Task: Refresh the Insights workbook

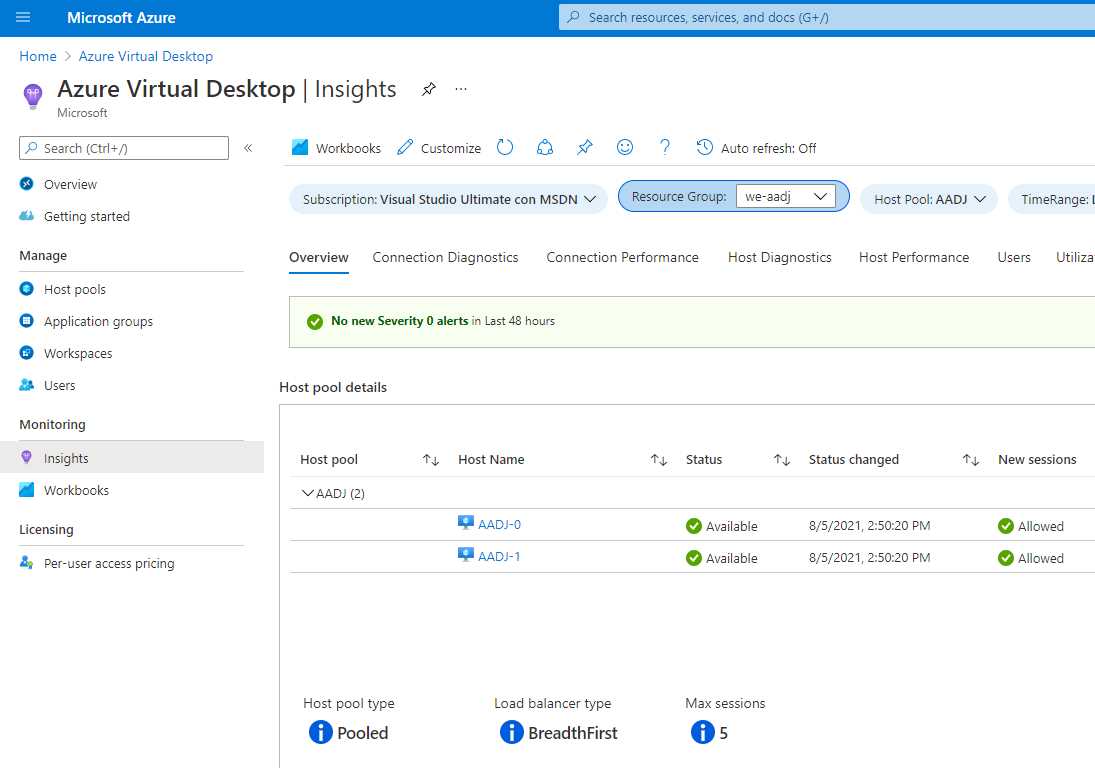Action: tap(505, 147)
